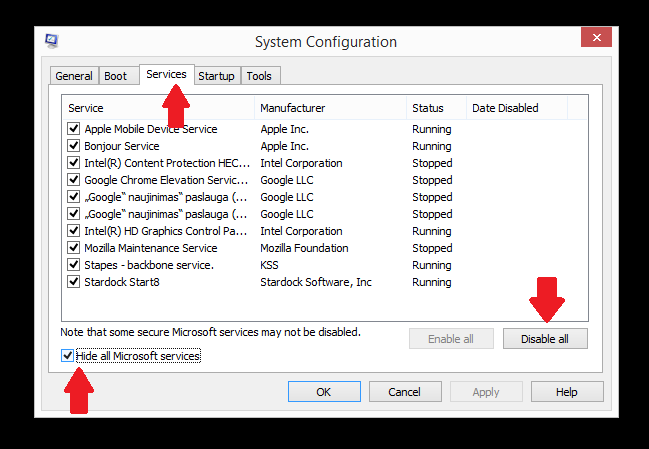Screen dimensions: 649x449
Task: Sort services by Status column header
Action: coord(435,108)
